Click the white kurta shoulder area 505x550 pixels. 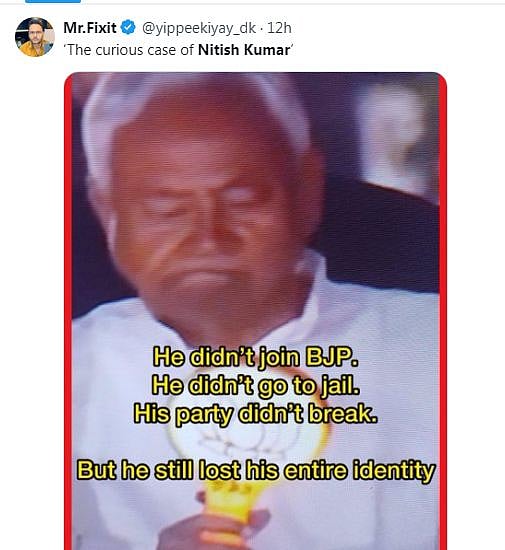(x=379, y=333)
